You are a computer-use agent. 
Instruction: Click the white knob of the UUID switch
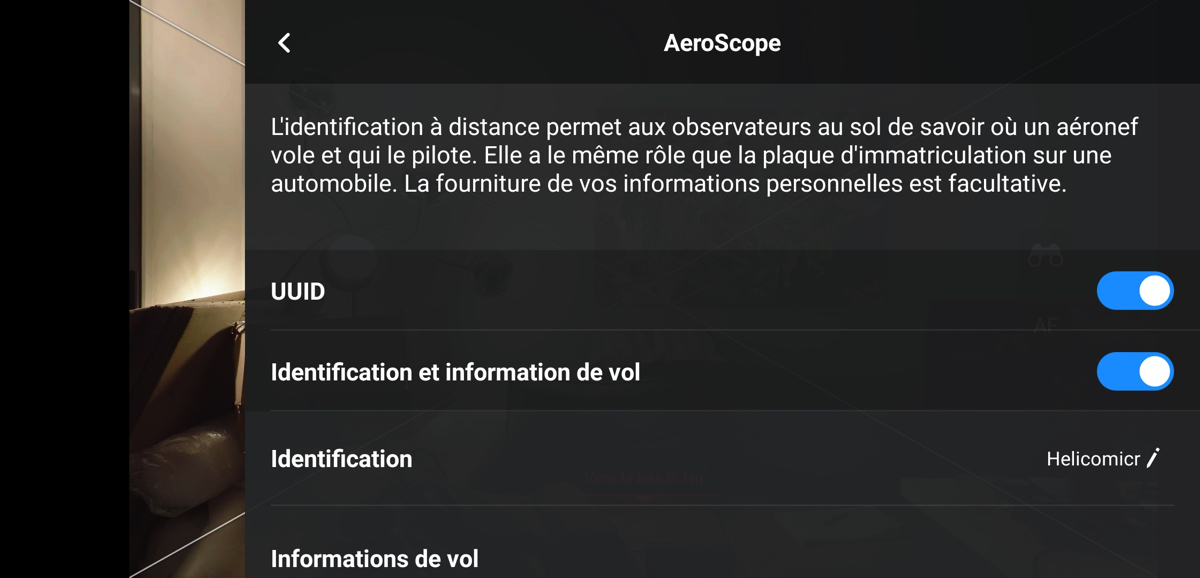click(x=1154, y=291)
